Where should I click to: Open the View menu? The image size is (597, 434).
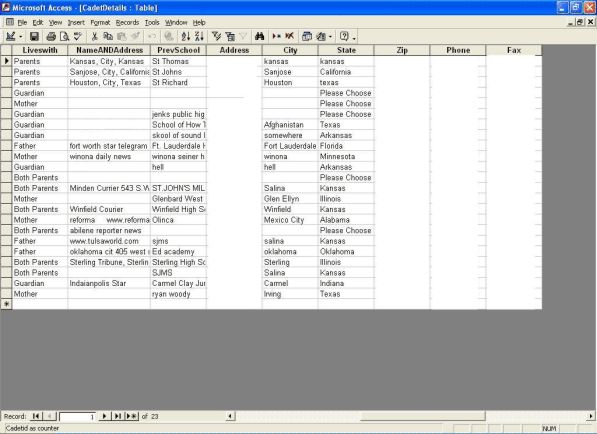(55, 22)
